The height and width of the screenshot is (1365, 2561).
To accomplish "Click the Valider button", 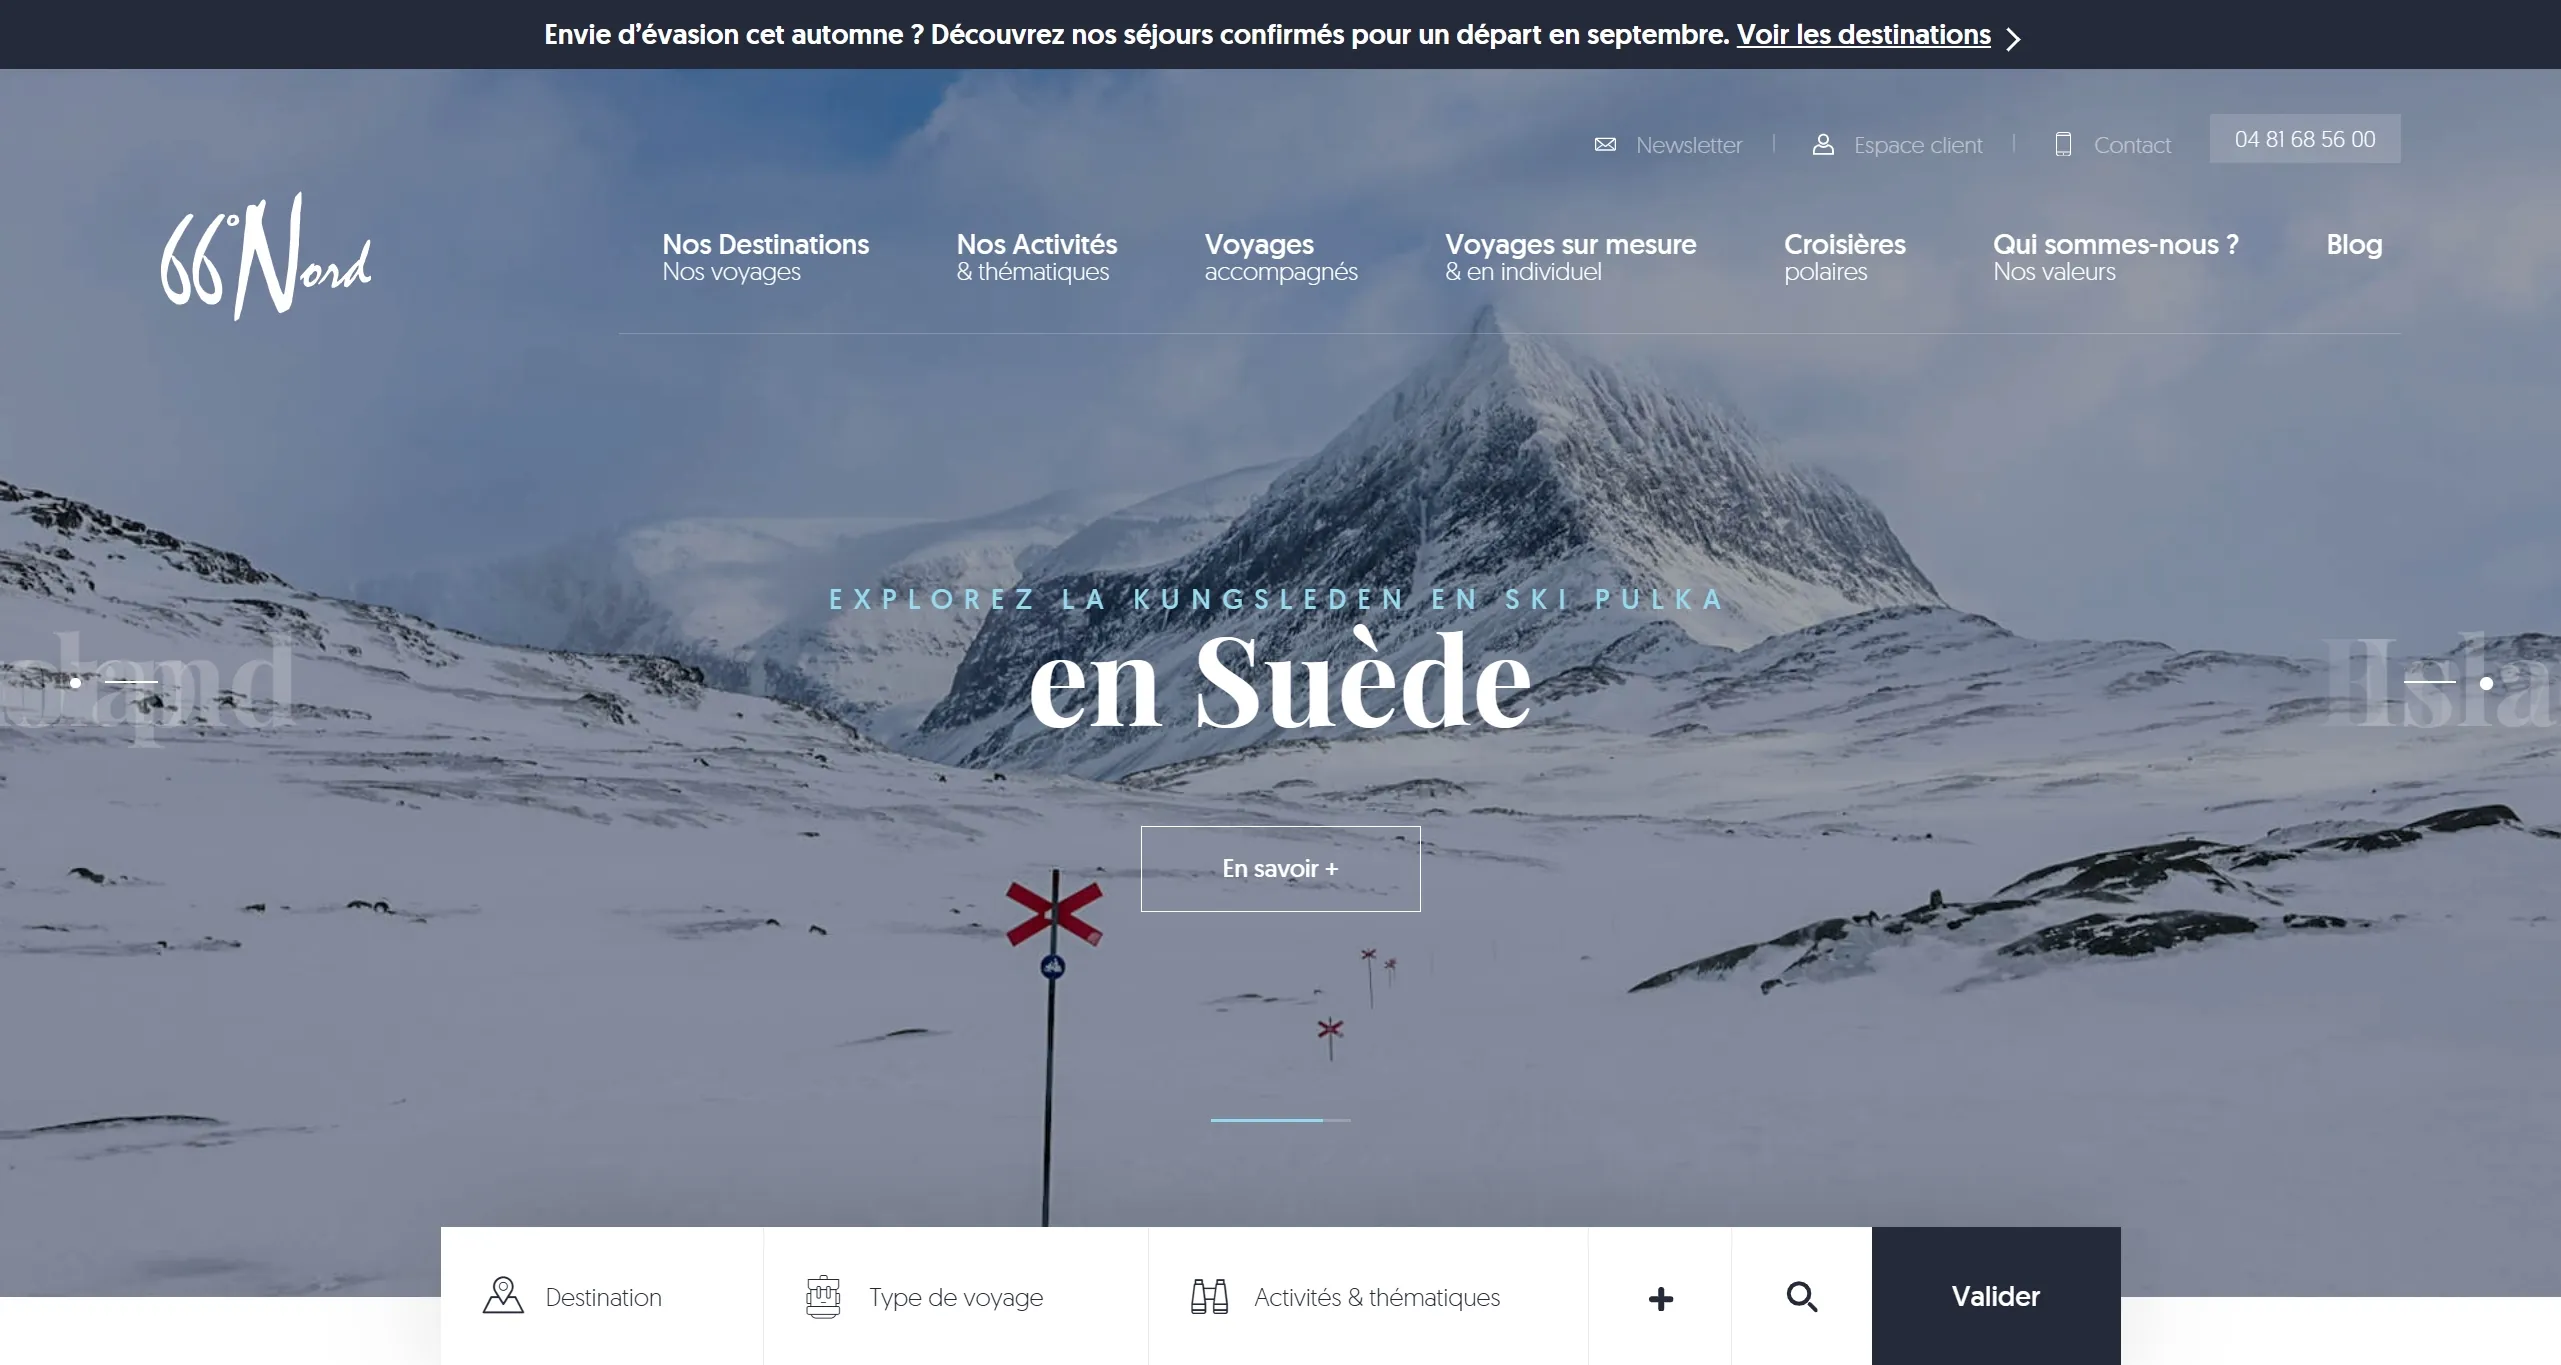I will point(1996,1296).
